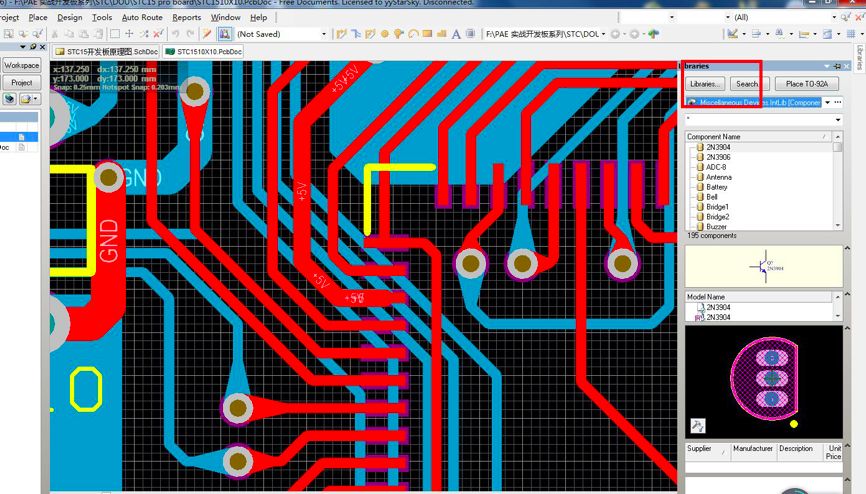
Task: Open the Reports menu
Action: click(x=186, y=17)
